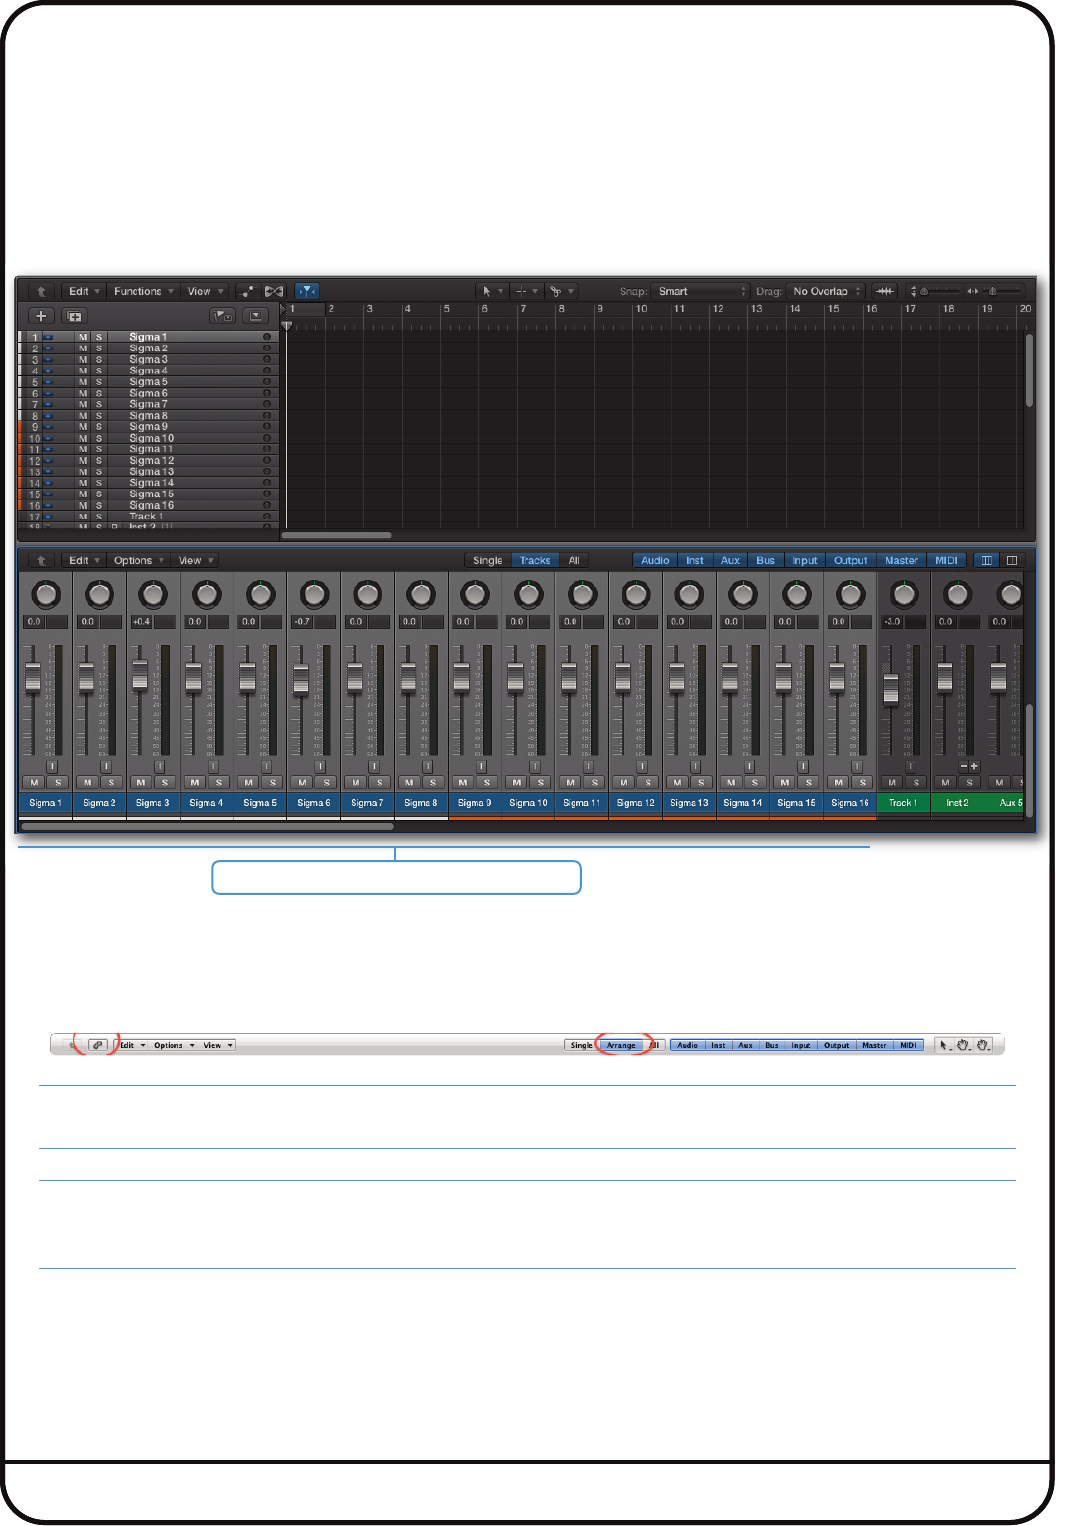Mute the Sigma 10 track in track list
This screenshot has height=1526, width=1070.
[83, 438]
